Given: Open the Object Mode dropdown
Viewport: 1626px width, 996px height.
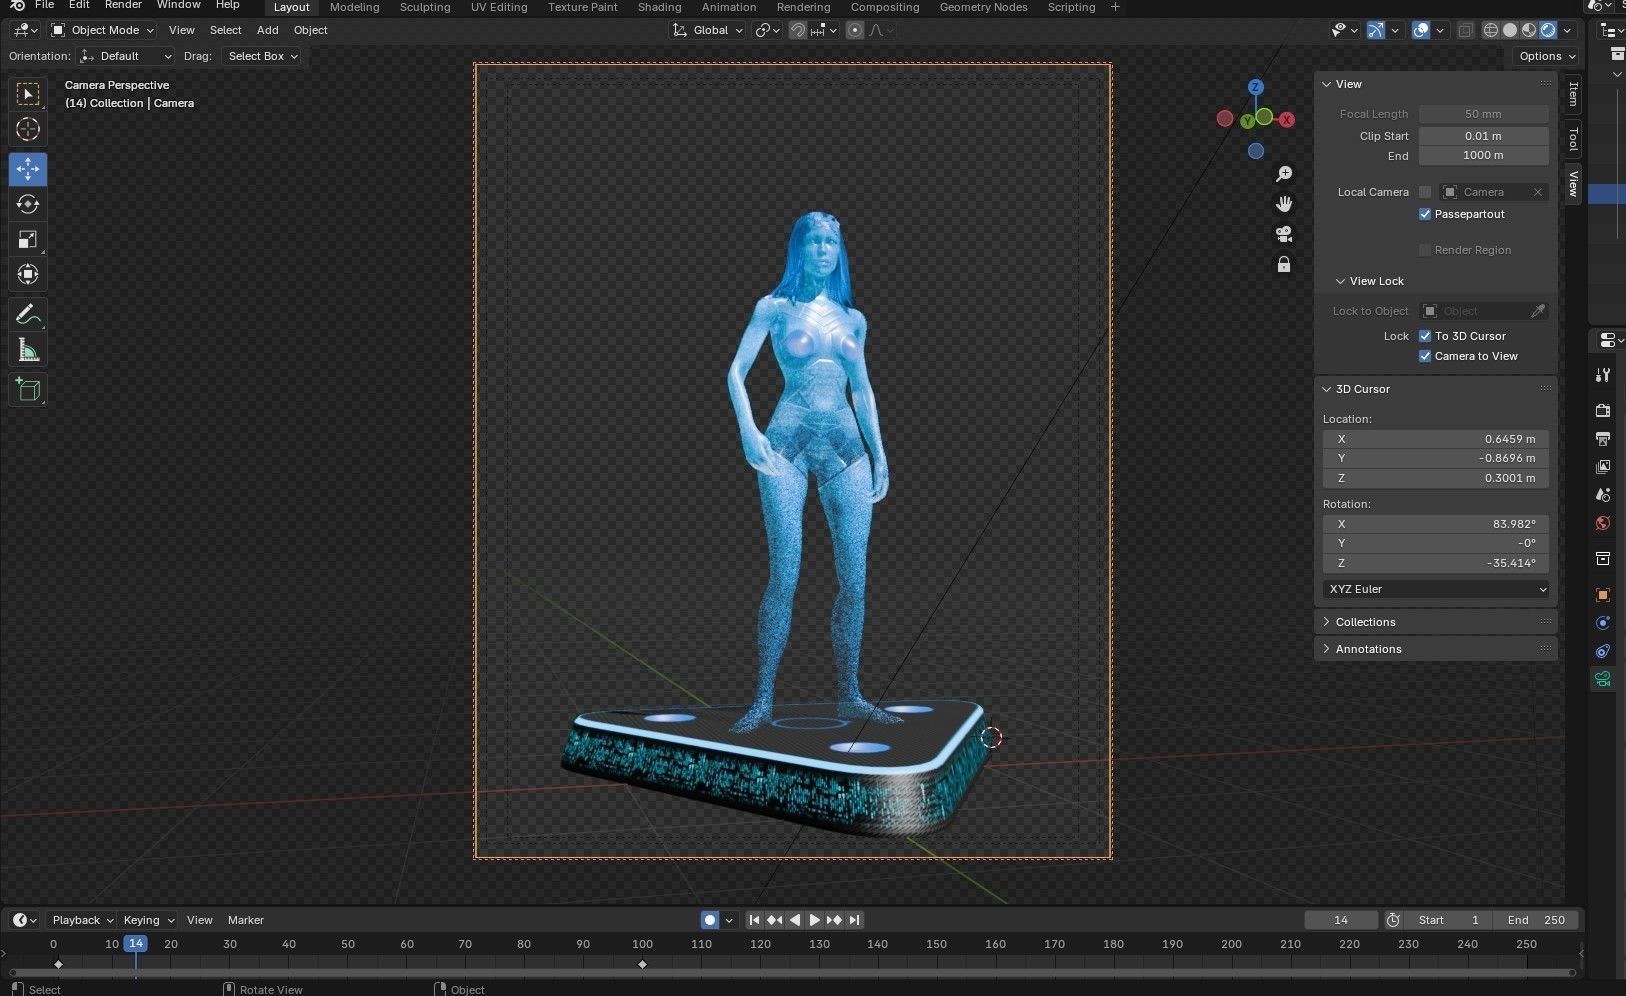Looking at the screenshot, I should 102,30.
